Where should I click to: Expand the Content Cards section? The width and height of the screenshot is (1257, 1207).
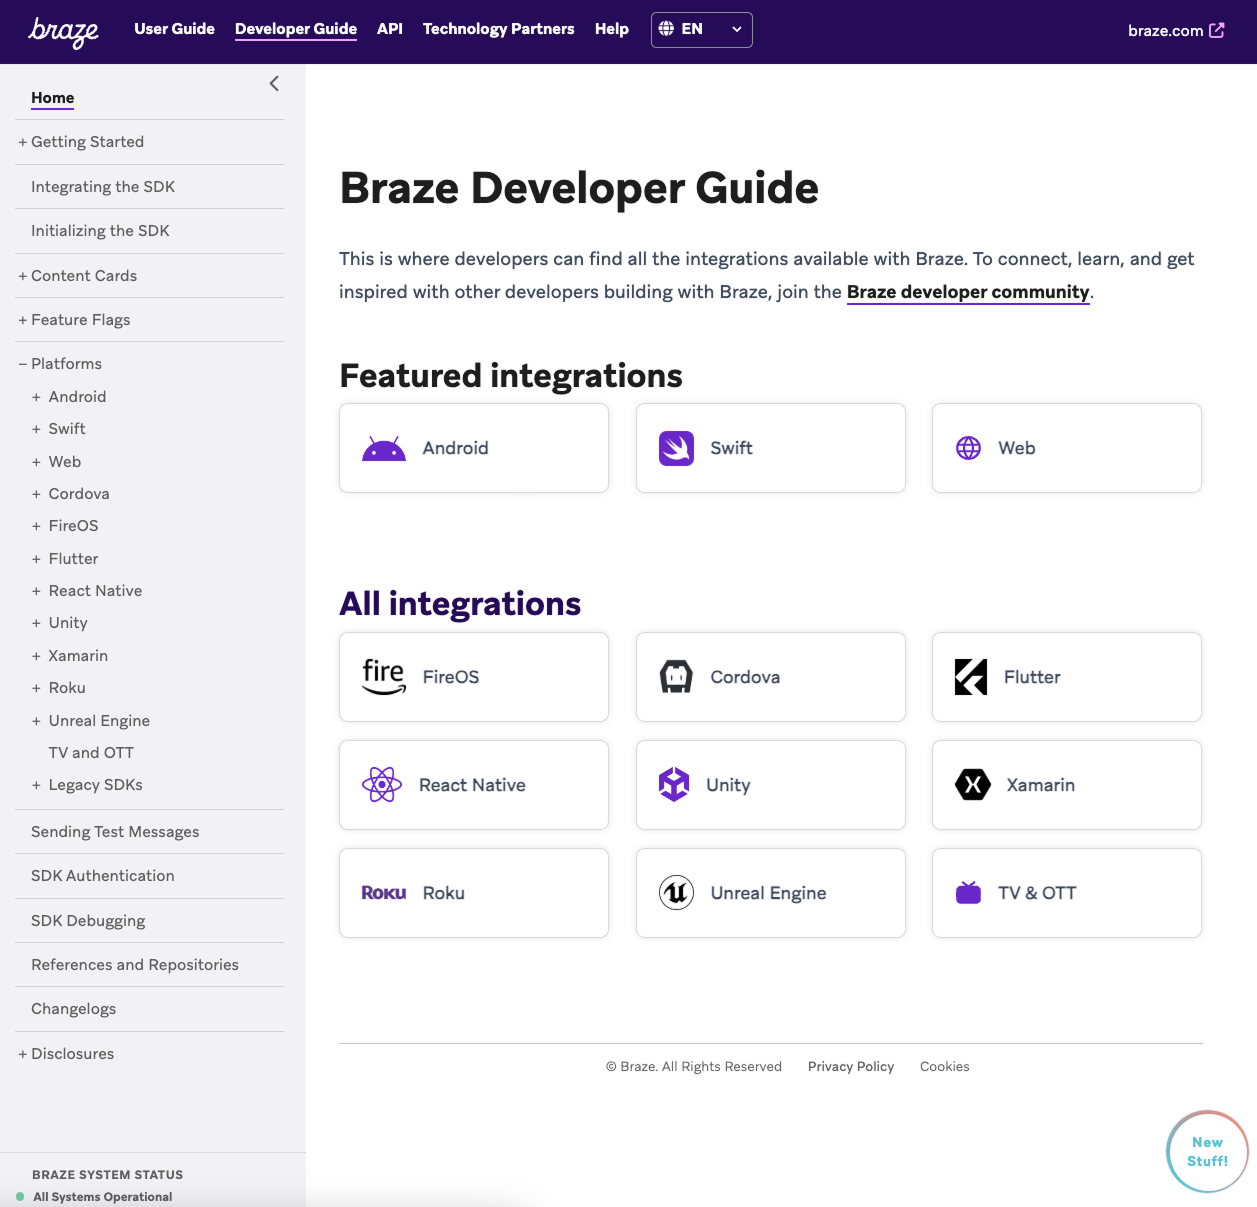[23, 276]
